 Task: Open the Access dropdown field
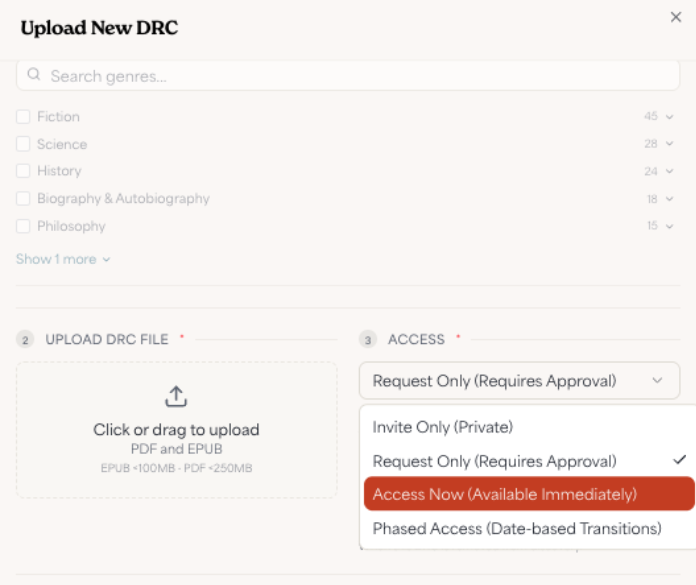coord(519,381)
